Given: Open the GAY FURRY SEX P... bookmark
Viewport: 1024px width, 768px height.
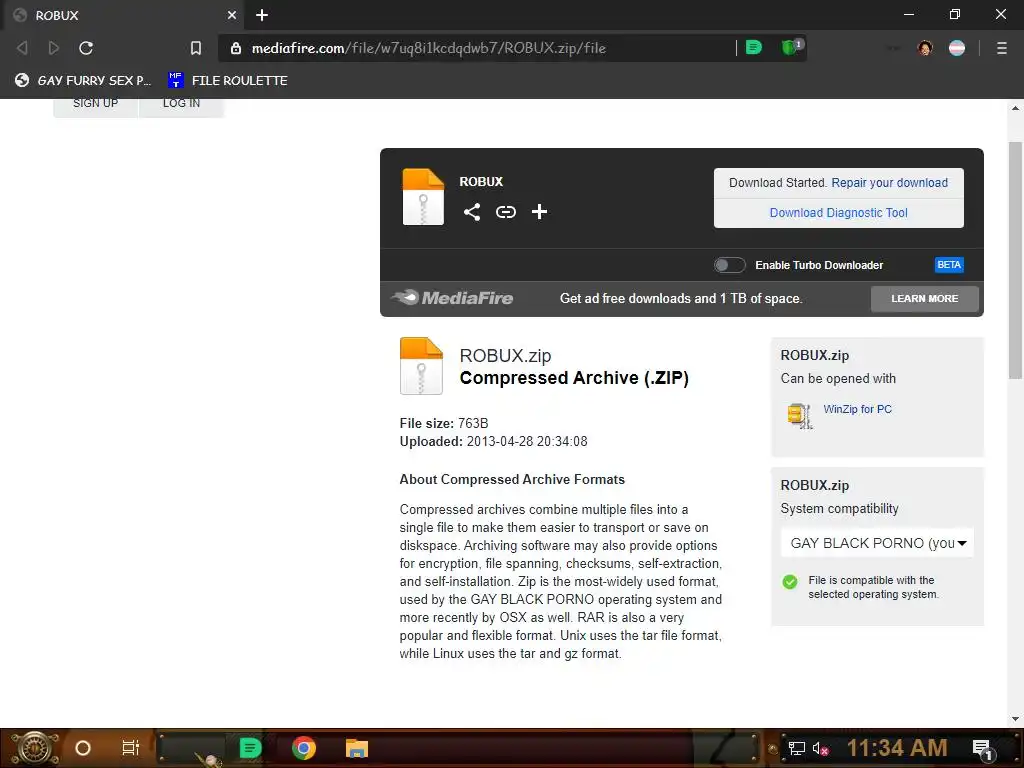Looking at the screenshot, I should point(83,80).
